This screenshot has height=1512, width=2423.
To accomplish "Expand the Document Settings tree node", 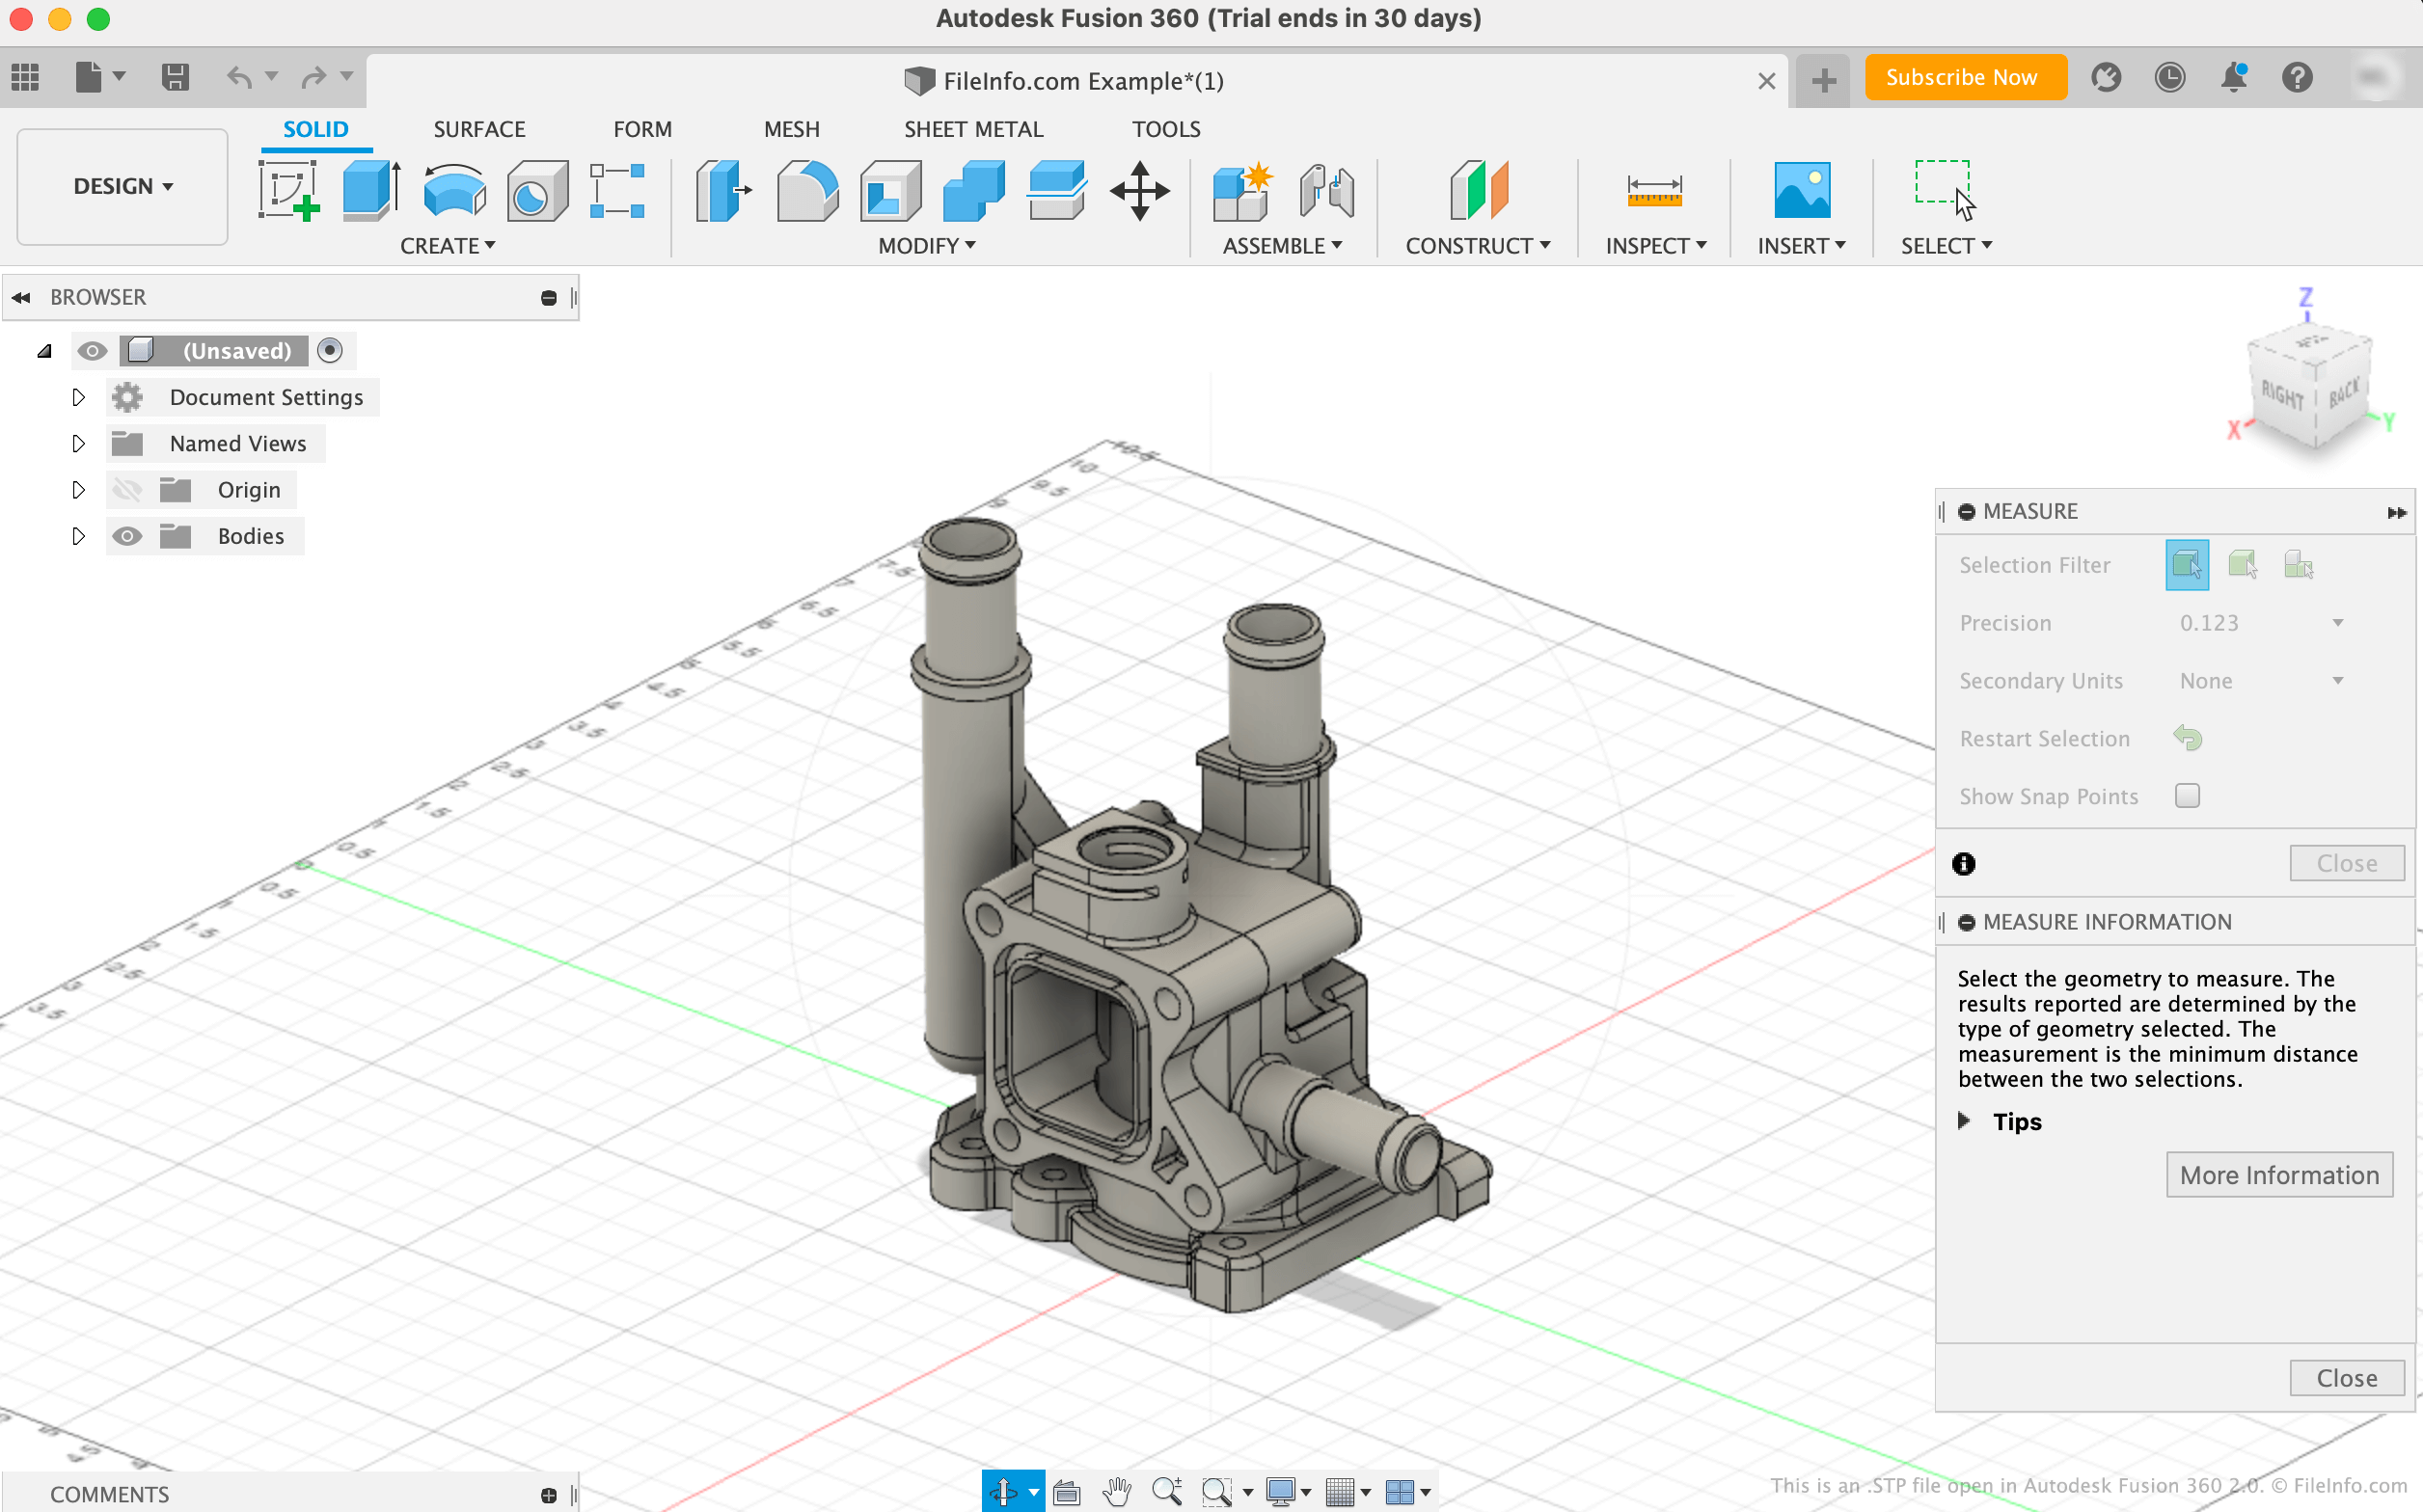I will [x=78, y=397].
